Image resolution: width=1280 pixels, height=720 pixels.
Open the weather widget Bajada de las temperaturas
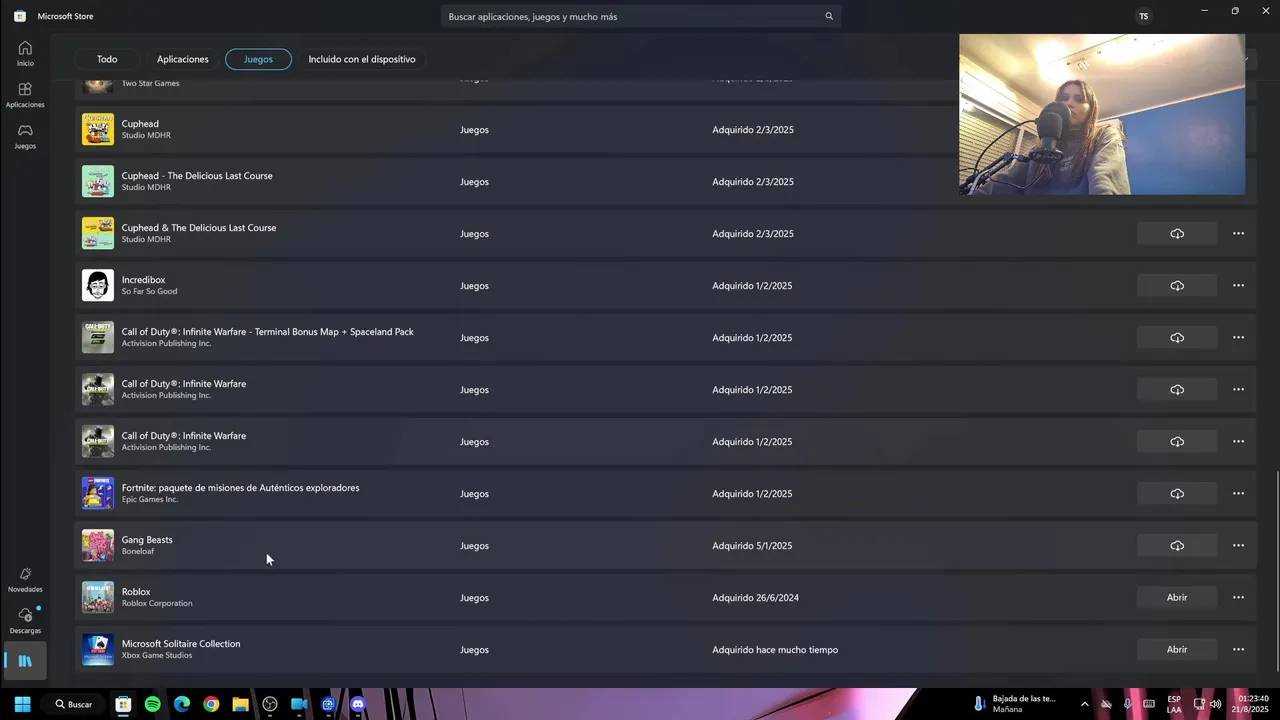coord(1017,704)
